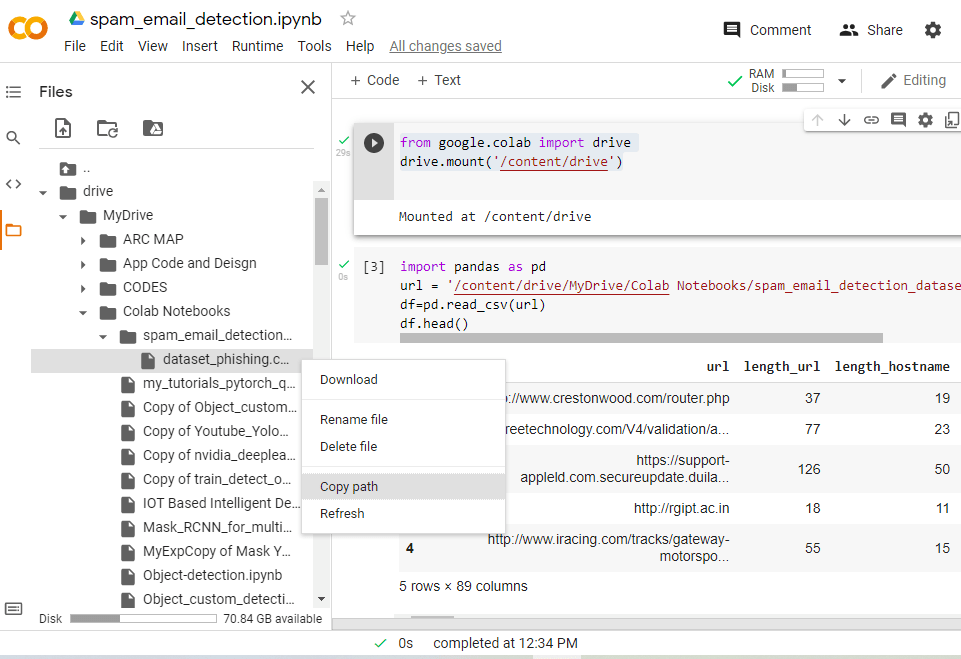Open the Object-detection.ipynb file
The width and height of the screenshot is (961, 659).
[212, 575]
